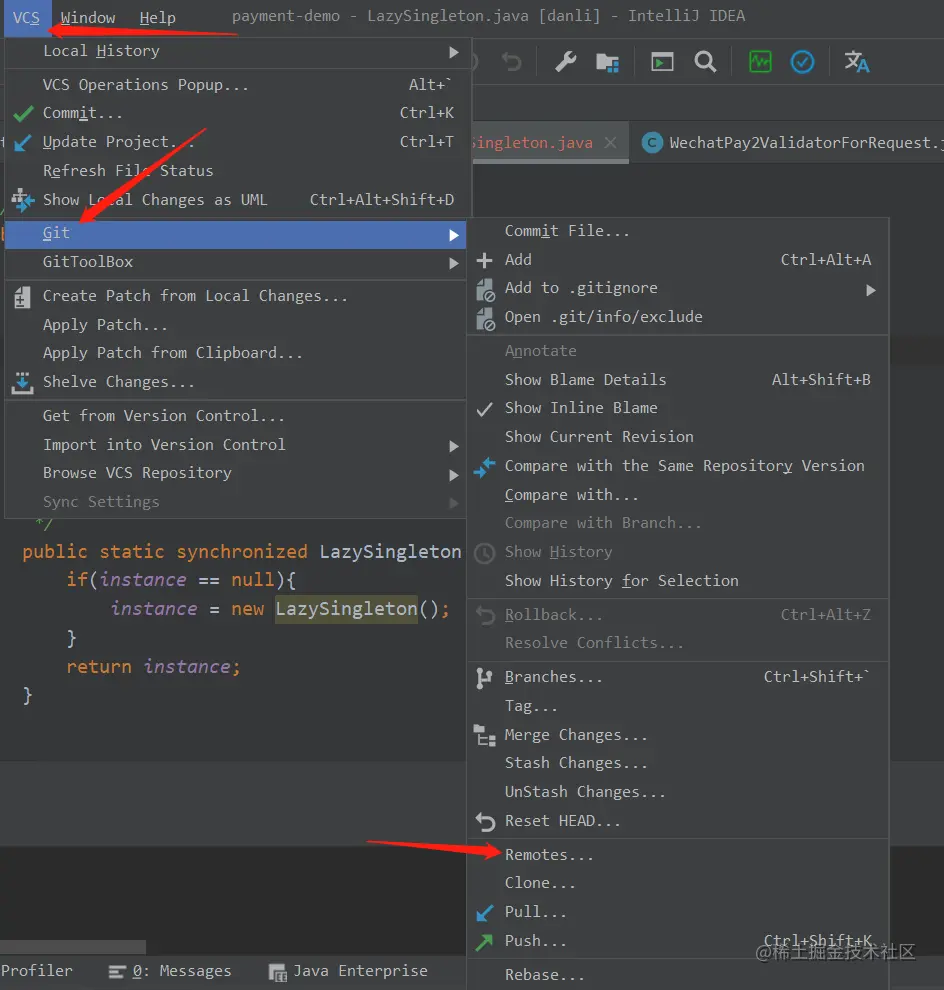Click the plus icon beside Add
This screenshot has height=990, width=944.
coord(484,260)
